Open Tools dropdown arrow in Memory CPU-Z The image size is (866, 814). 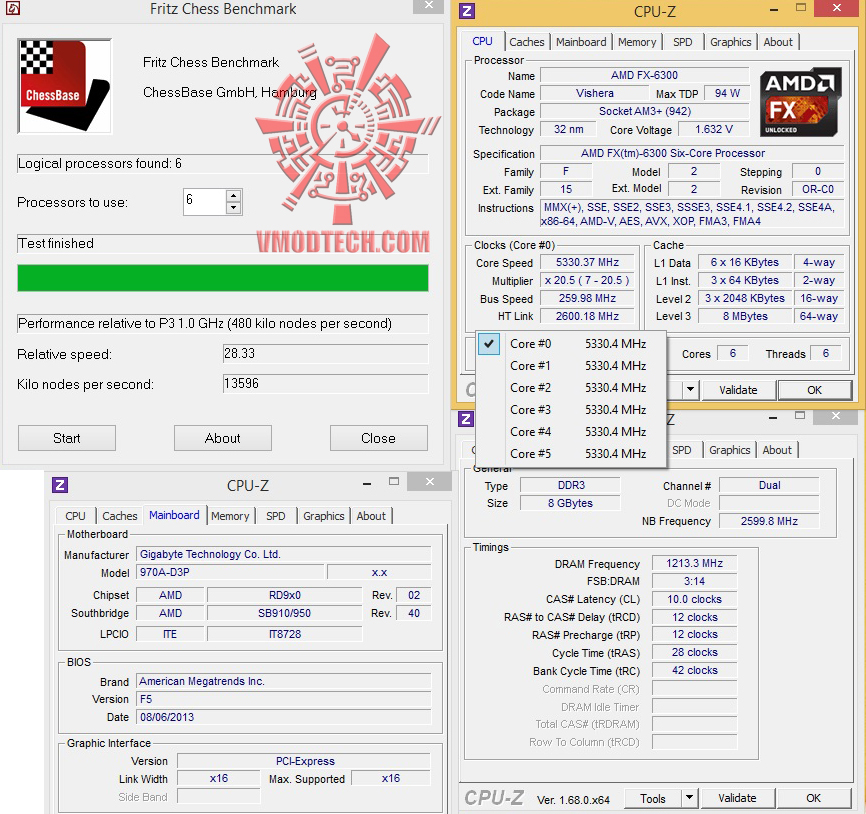689,798
